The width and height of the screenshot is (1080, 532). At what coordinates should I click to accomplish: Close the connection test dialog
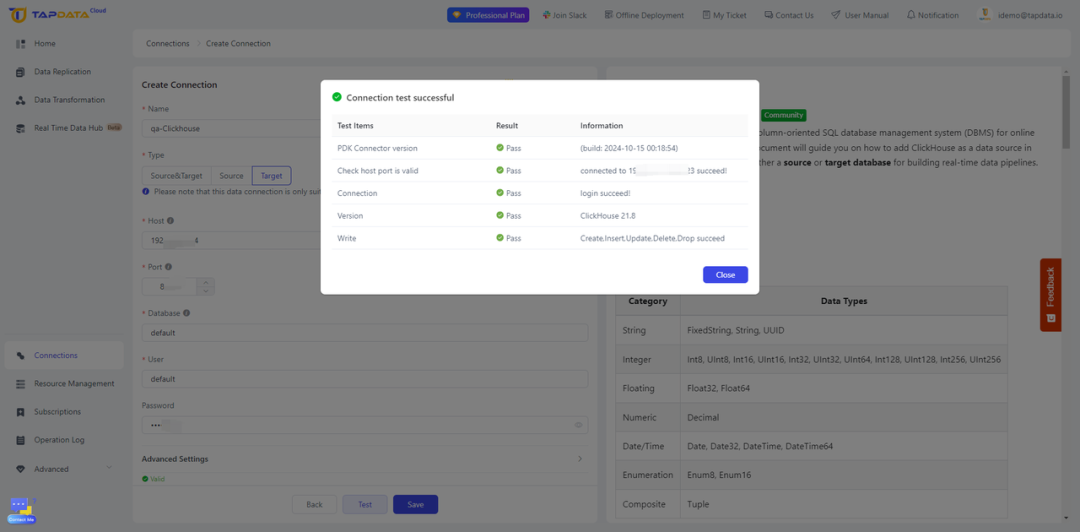725,274
